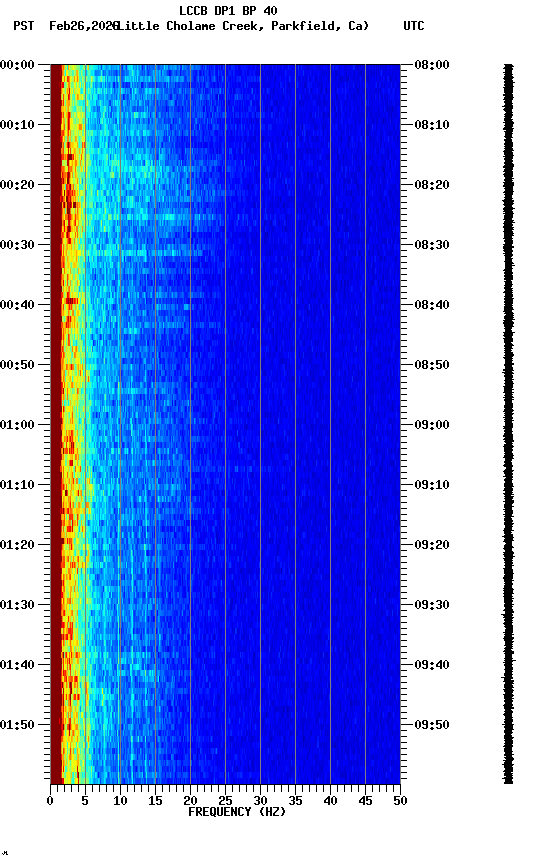Image resolution: width=552 pixels, height=864 pixels.
Task: Click the 08:50 UTC time label
Action: [432, 365]
